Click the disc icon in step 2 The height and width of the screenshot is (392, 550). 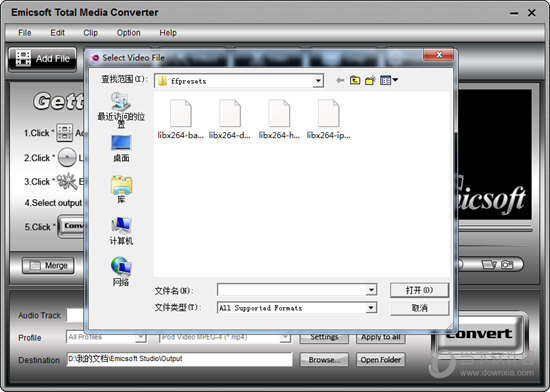(67, 157)
